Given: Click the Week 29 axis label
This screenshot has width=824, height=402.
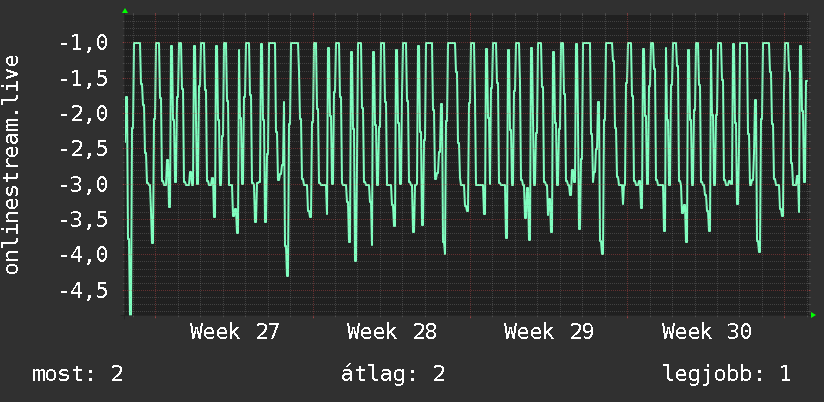Looking at the screenshot, I should point(549,332).
